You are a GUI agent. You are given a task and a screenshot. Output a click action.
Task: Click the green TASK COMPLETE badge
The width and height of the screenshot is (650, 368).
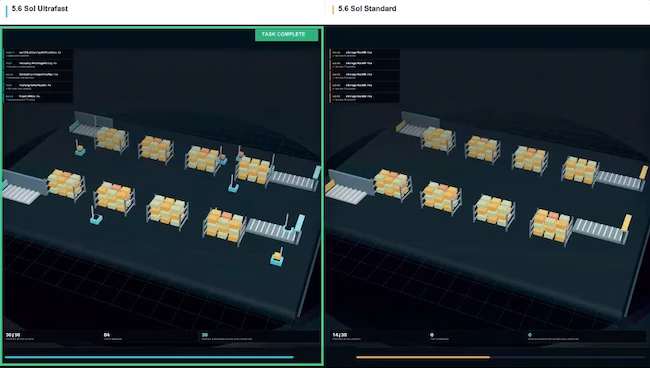pyautogui.click(x=286, y=34)
